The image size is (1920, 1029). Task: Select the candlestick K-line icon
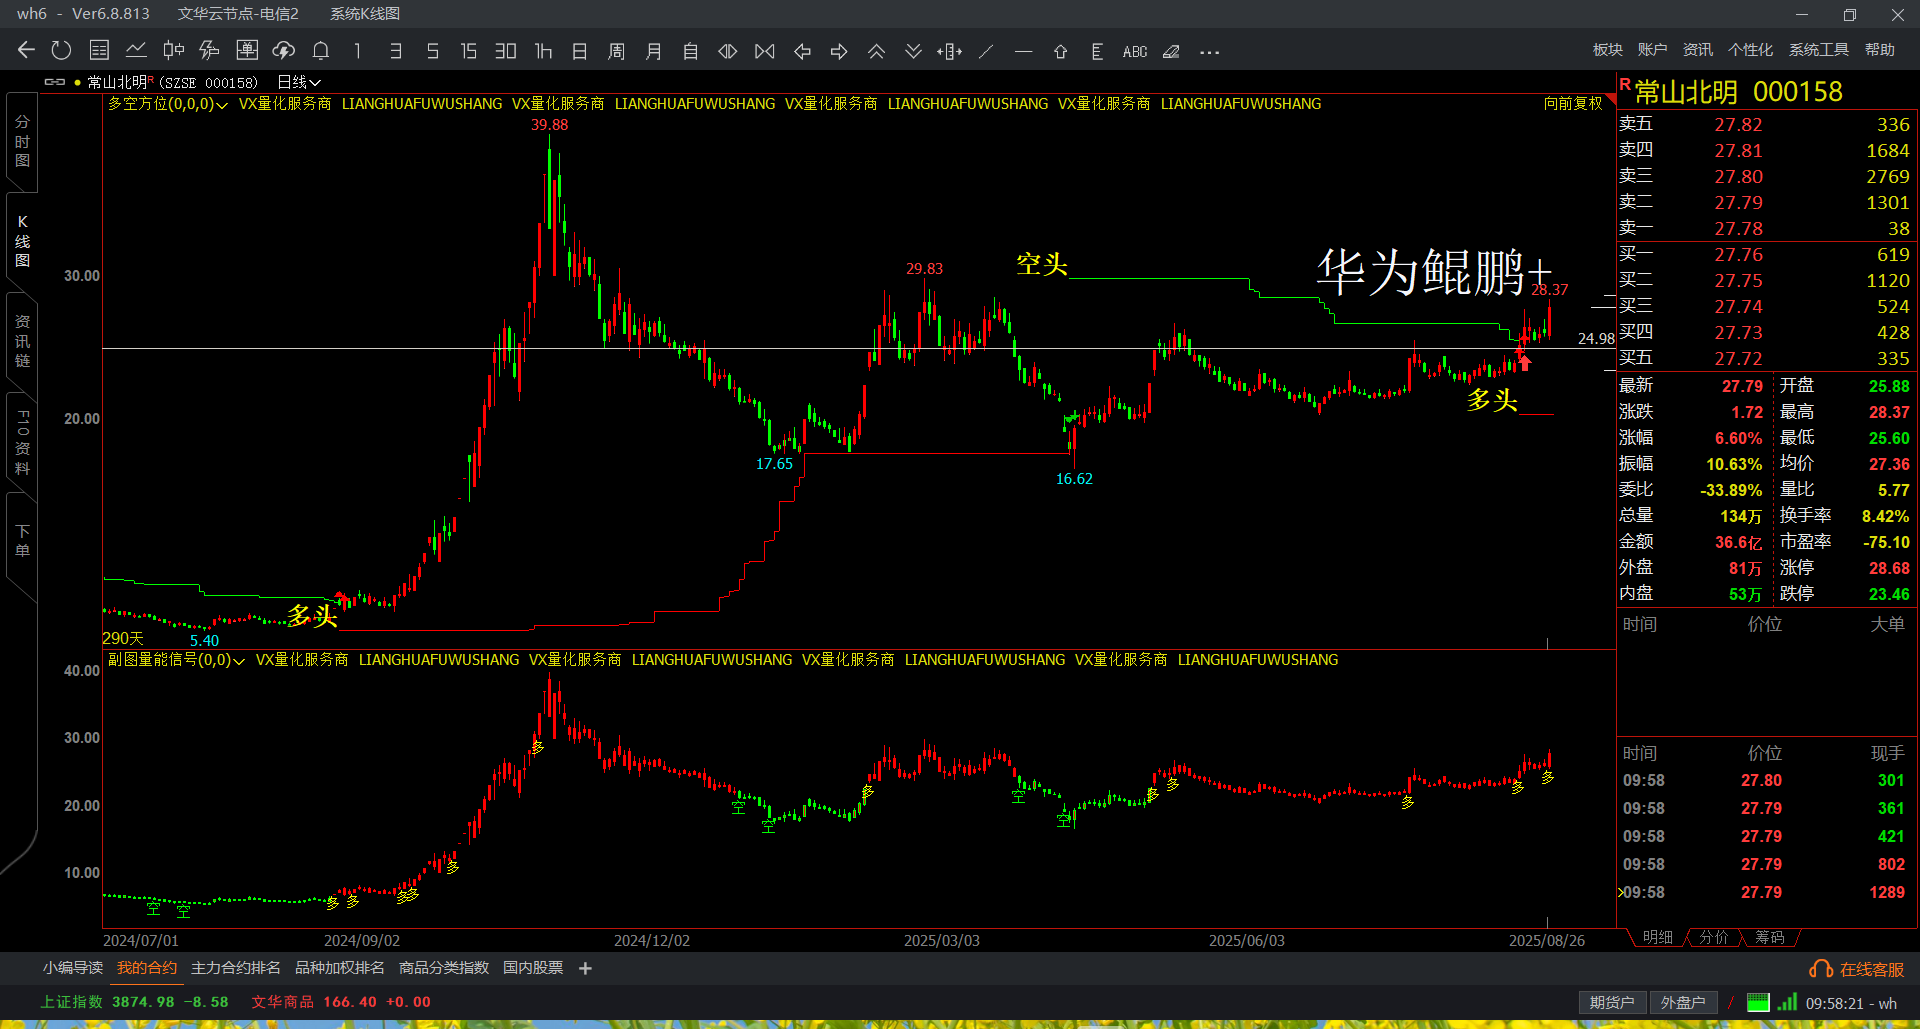pyautogui.click(x=173, y=50)
